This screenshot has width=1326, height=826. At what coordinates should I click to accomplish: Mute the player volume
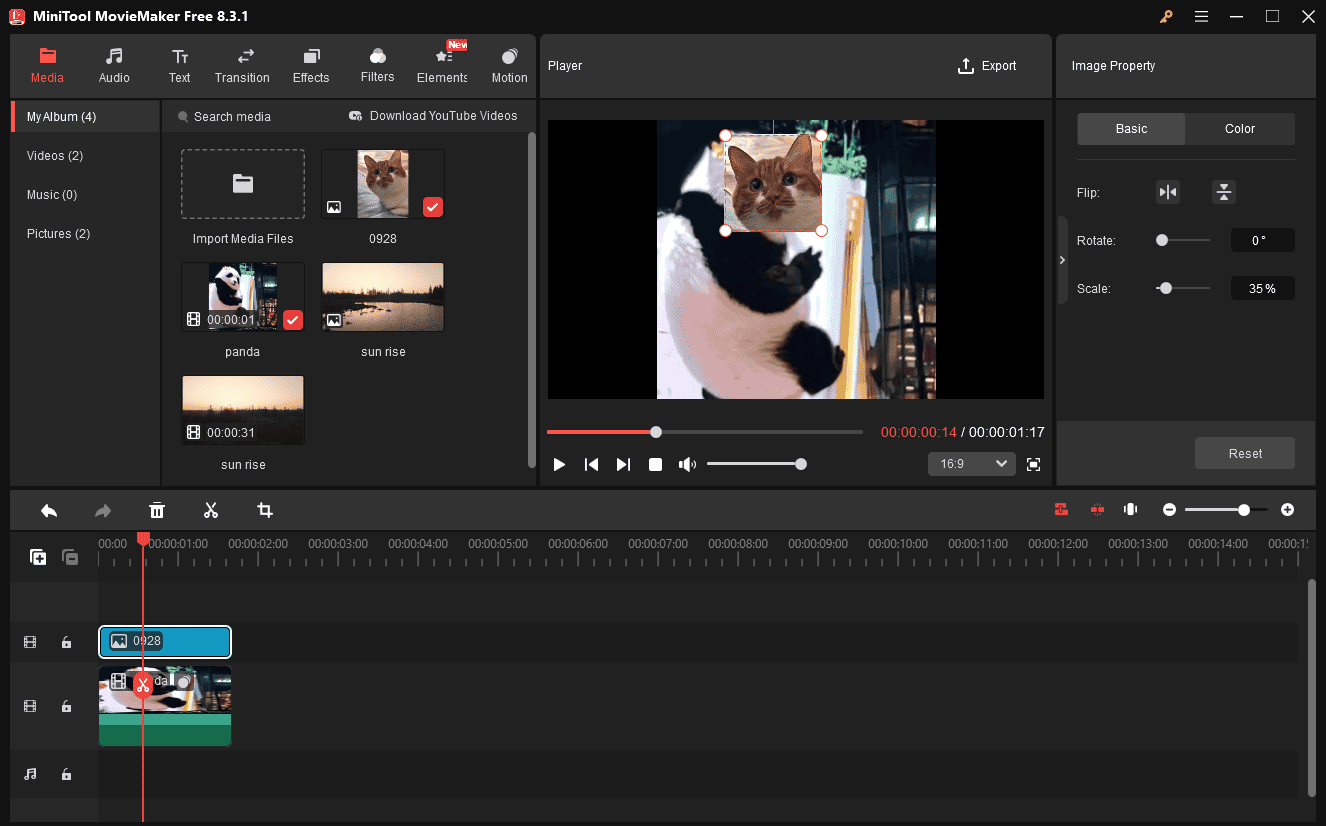(688, 463)
